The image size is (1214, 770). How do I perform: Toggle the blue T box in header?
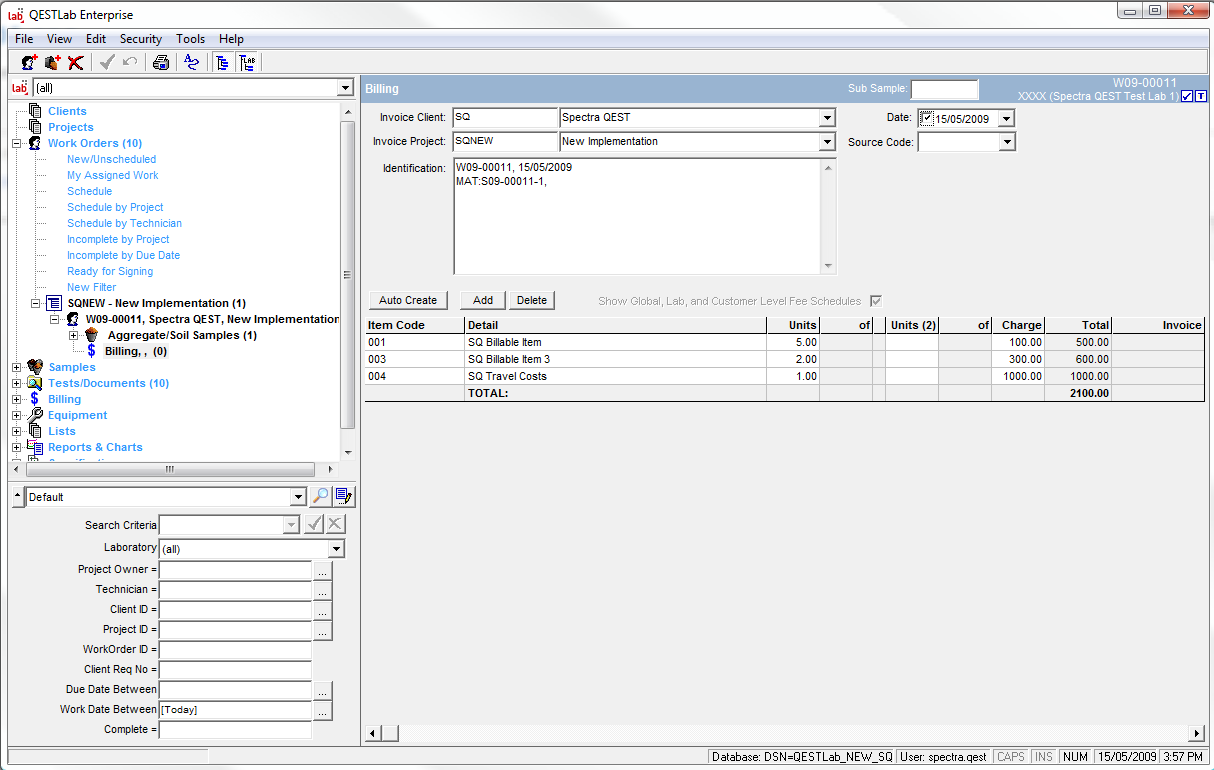point(1201,97)
